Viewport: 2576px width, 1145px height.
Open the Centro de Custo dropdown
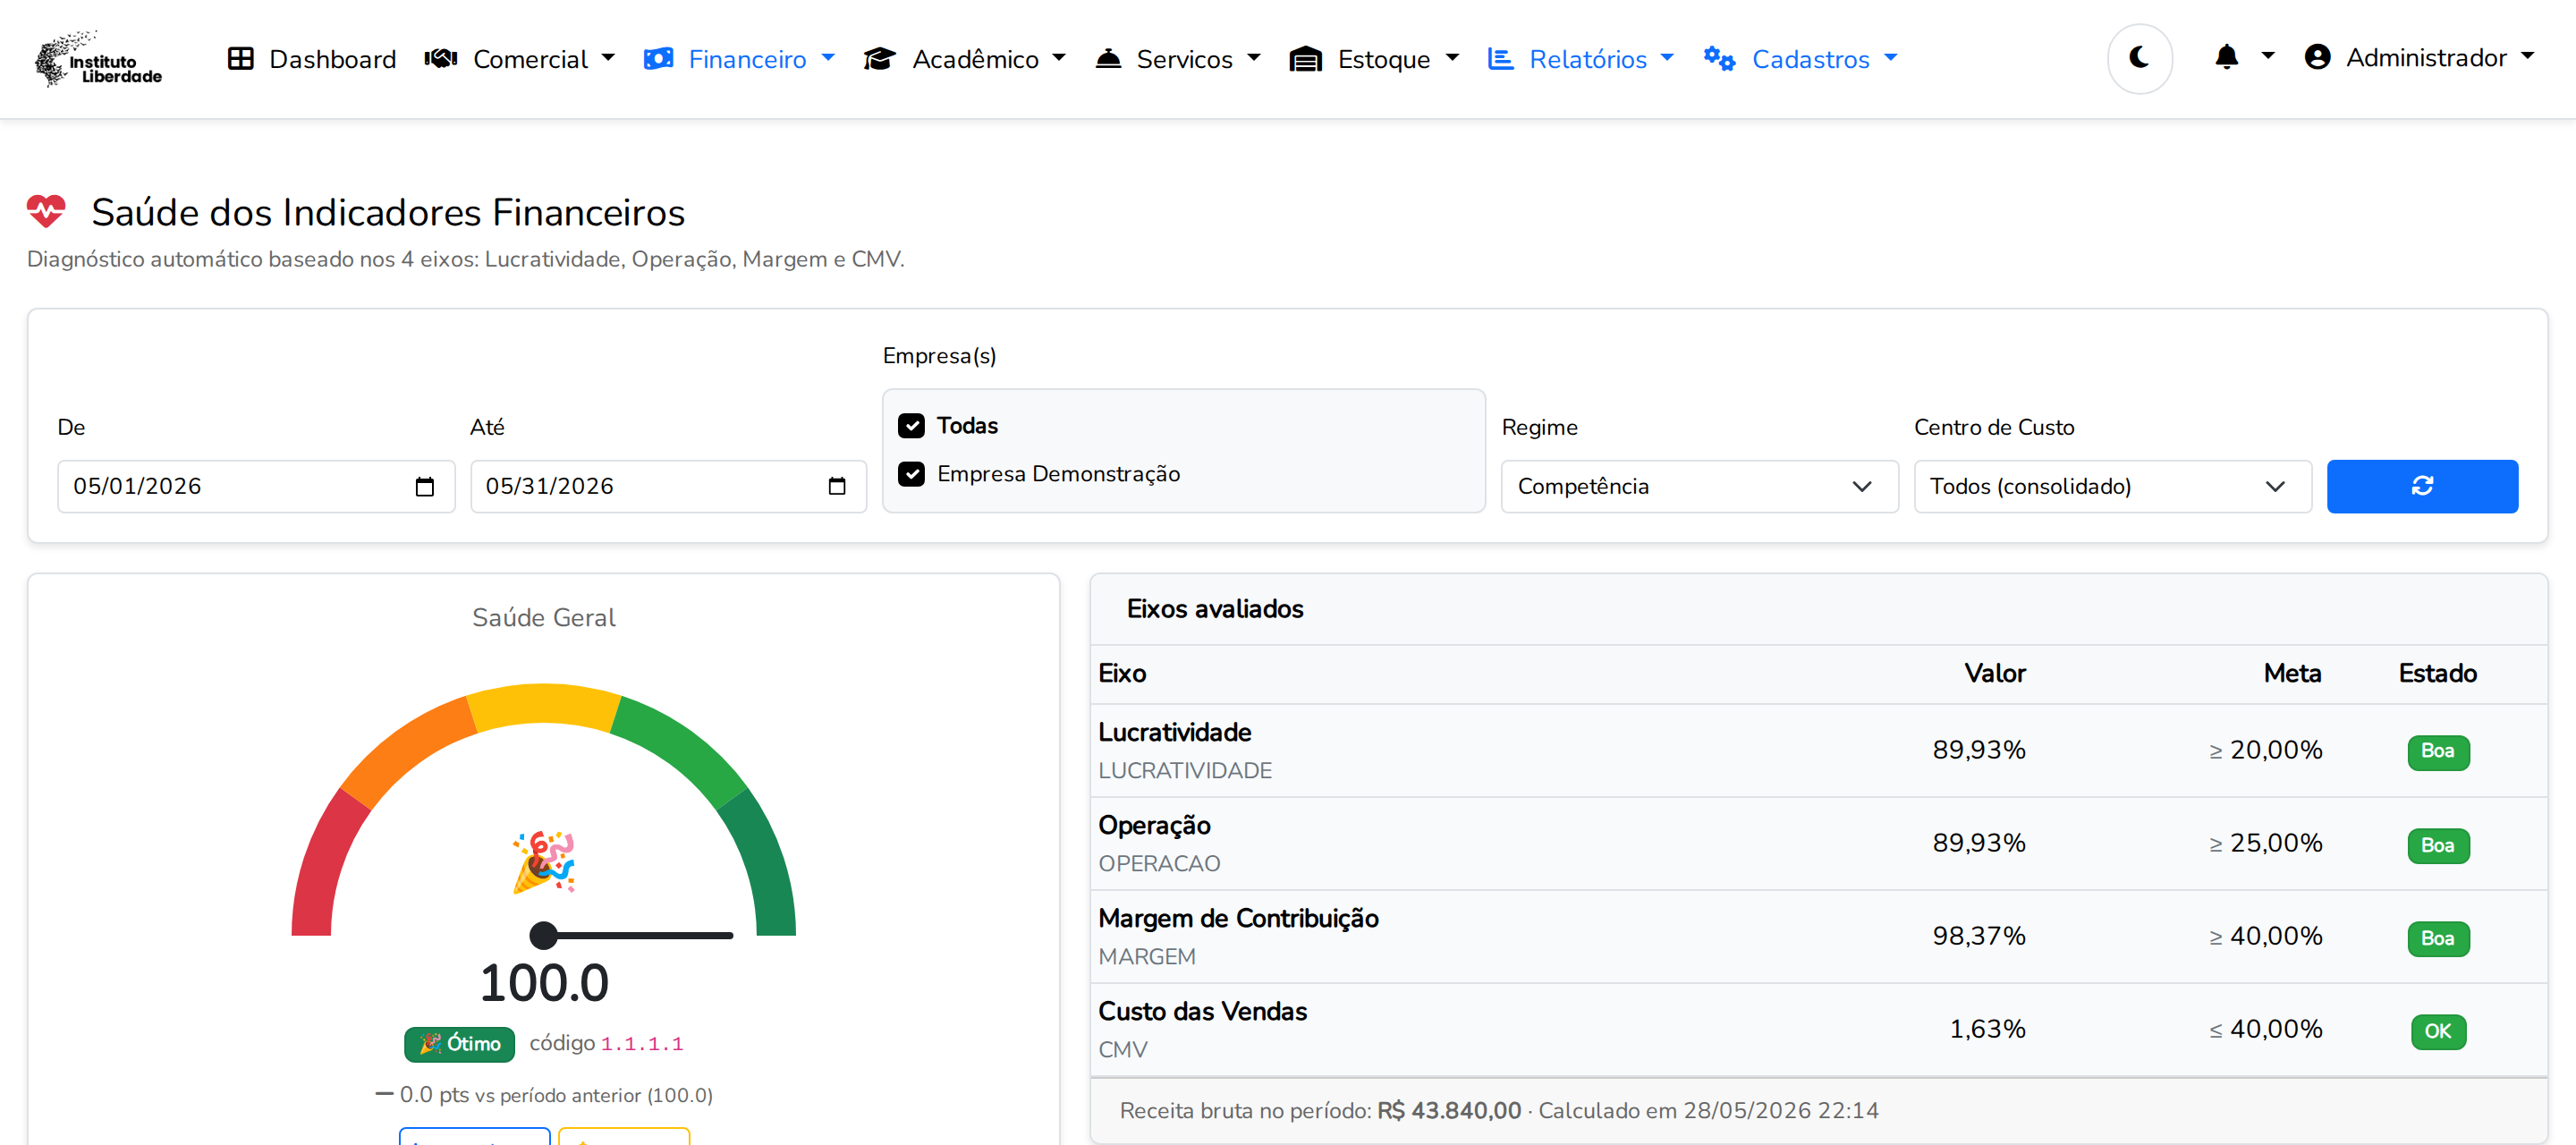tap(2112, 486)
